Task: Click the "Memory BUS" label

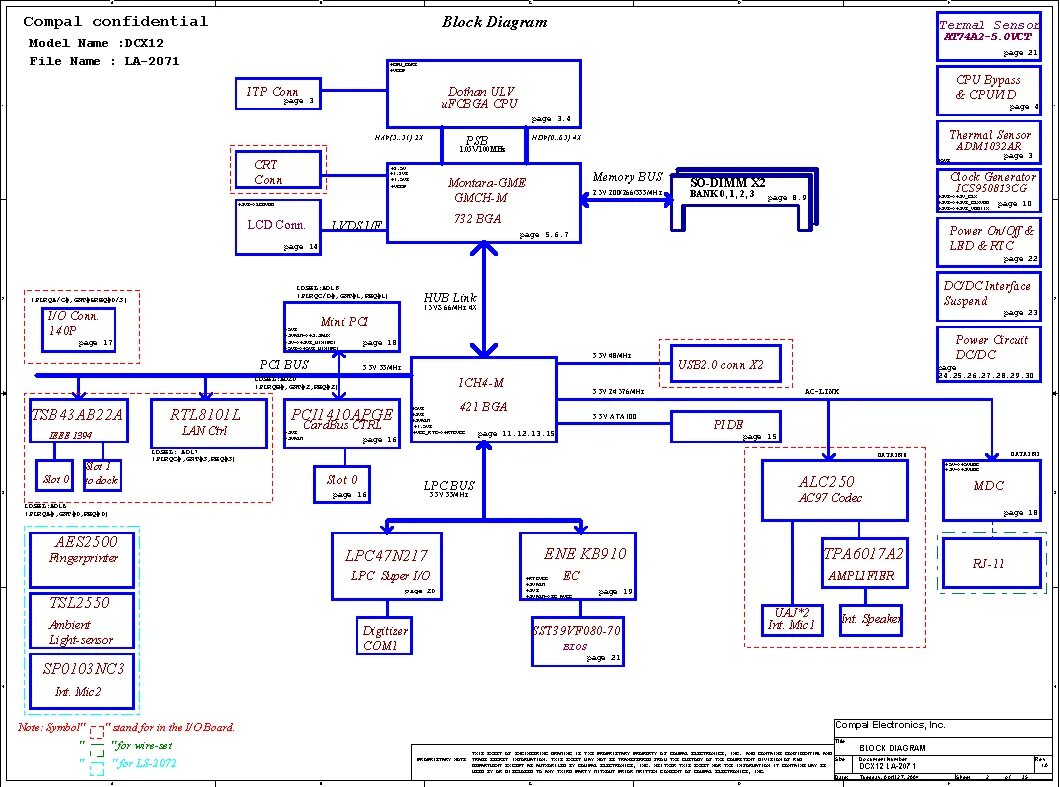Action: tap(627, 177)
